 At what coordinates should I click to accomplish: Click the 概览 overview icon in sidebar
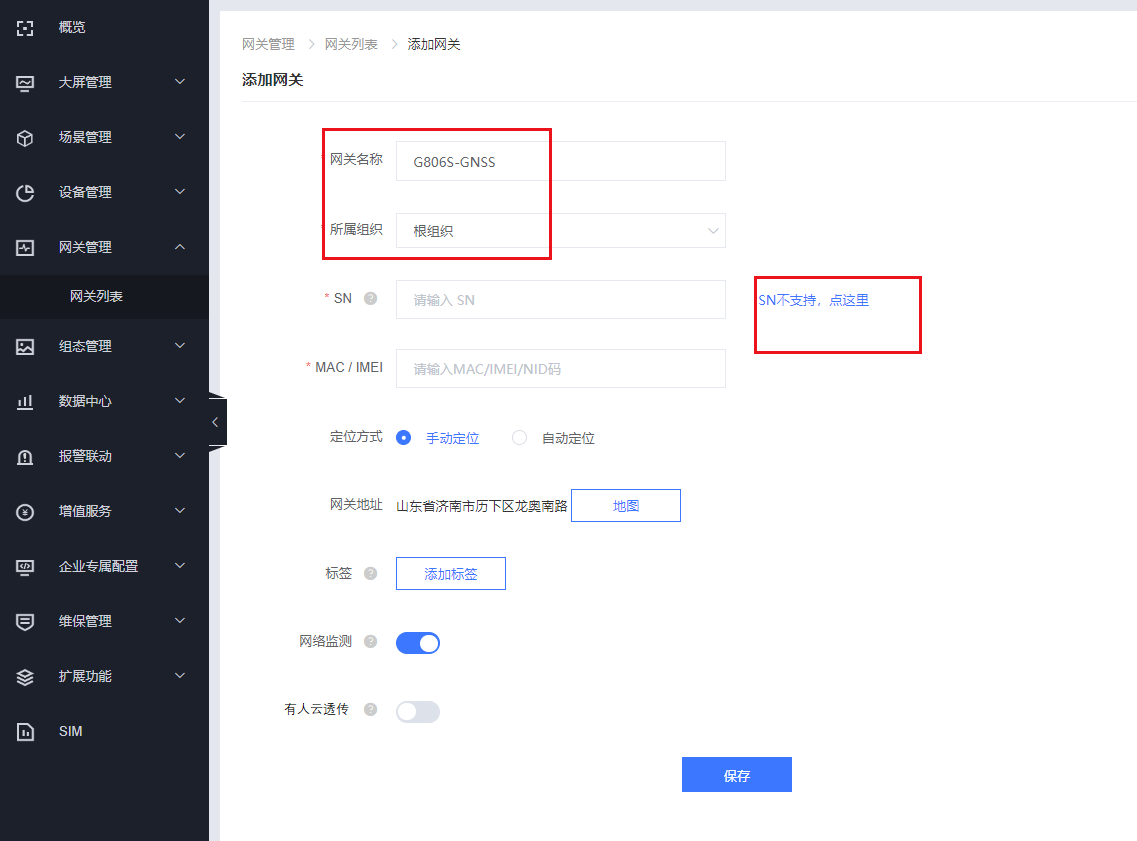(x=26, y=28)
